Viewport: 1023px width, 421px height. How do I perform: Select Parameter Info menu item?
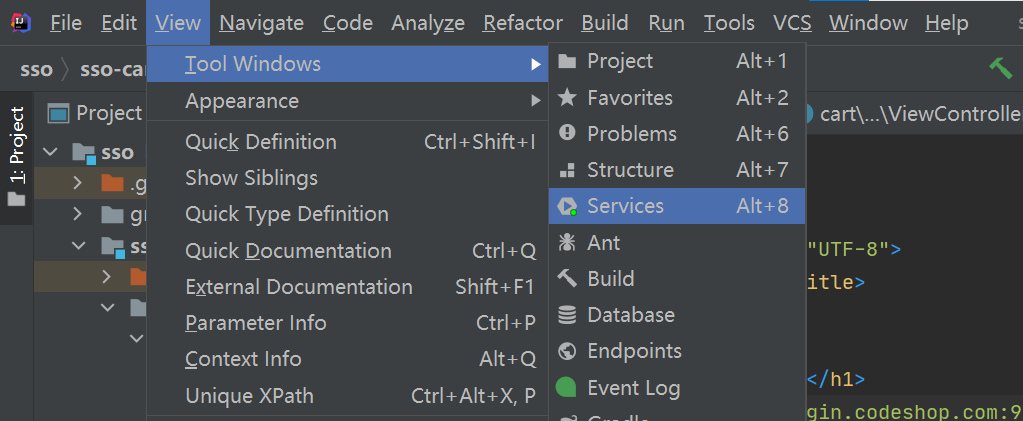point(255,323)
